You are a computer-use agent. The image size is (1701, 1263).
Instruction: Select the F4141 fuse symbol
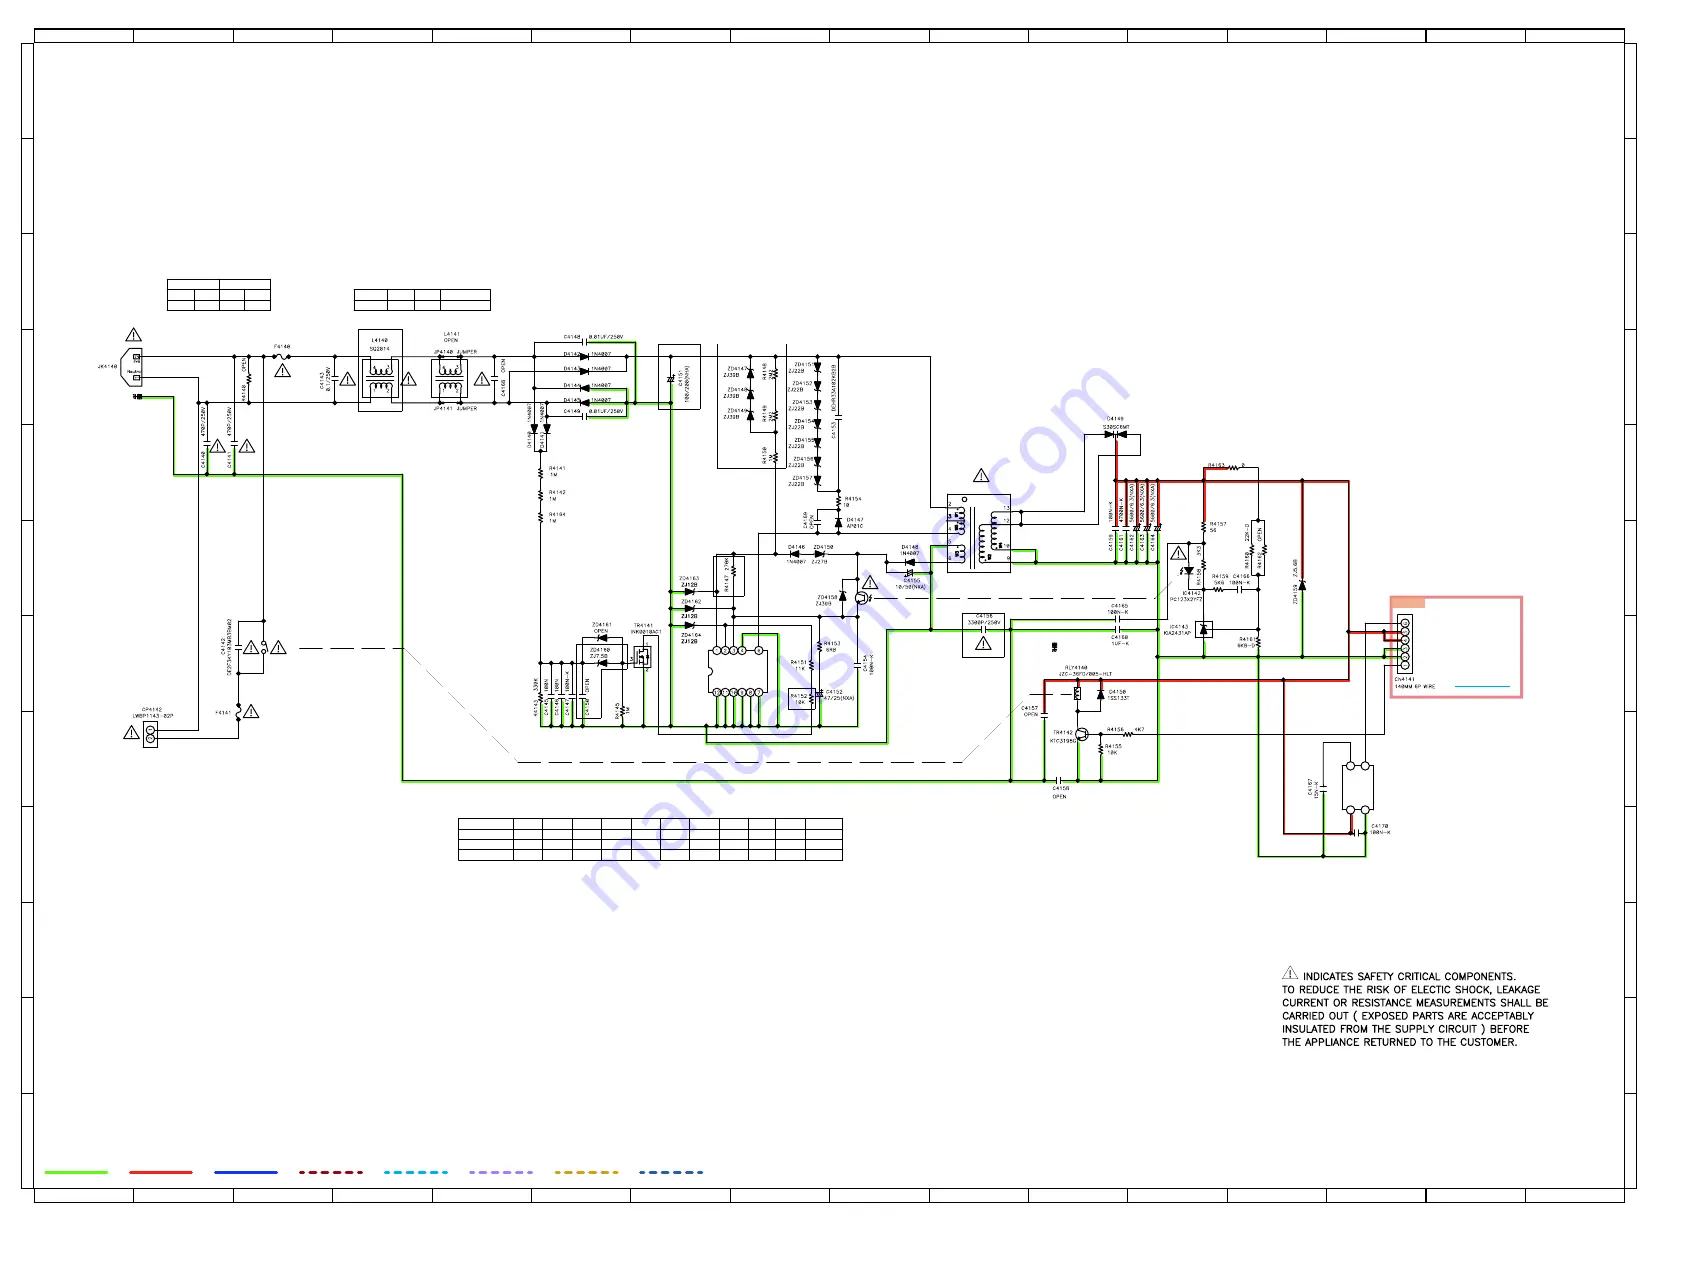click(238, 713)
